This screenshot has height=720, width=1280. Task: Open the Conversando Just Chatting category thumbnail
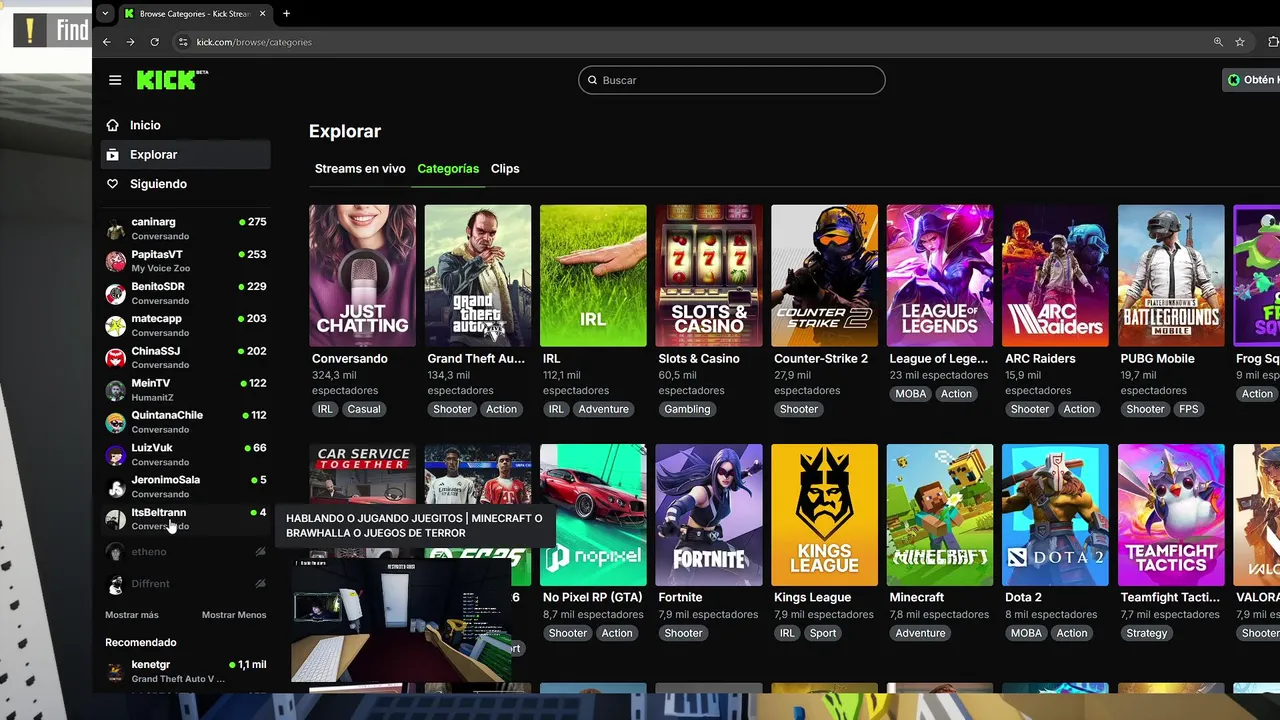362,276
